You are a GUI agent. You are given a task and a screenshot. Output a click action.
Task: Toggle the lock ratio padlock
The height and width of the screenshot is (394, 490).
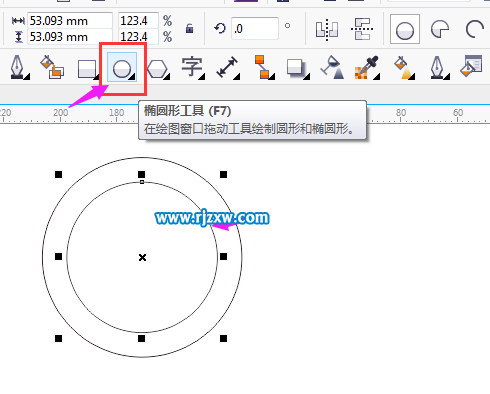[x=189, y=29]
